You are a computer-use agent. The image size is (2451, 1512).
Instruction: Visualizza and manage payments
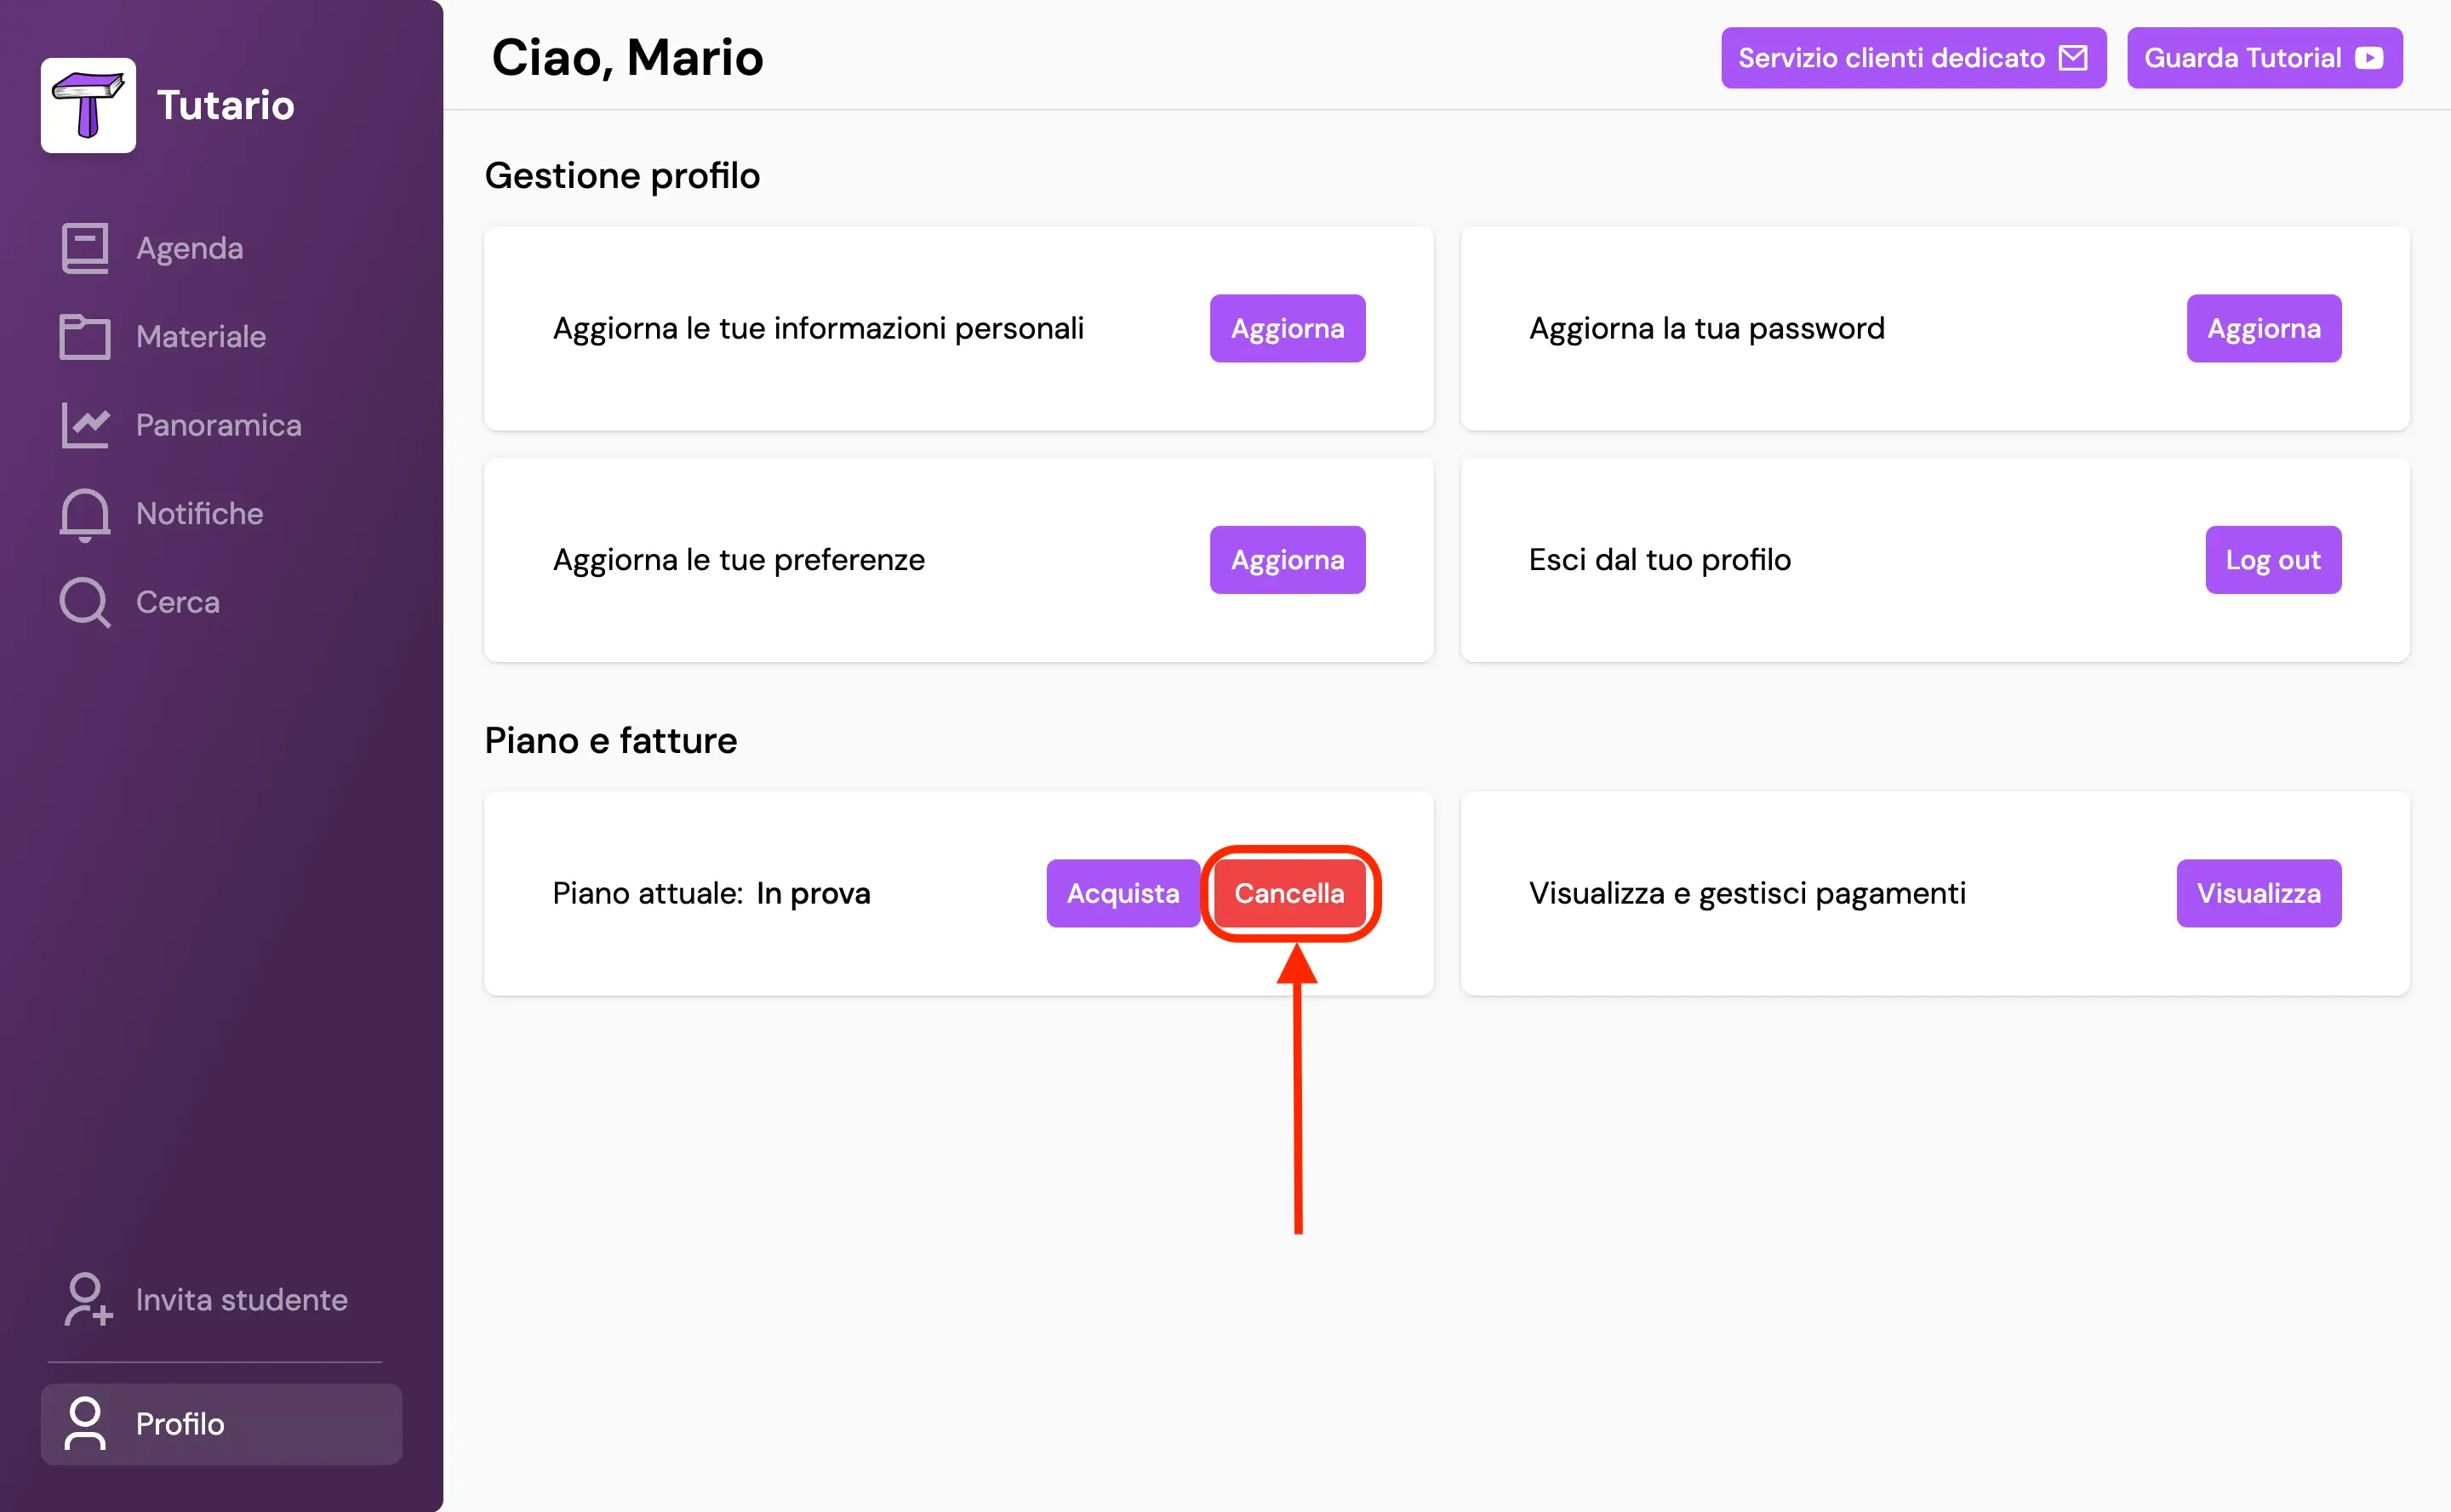[2258, 893]
